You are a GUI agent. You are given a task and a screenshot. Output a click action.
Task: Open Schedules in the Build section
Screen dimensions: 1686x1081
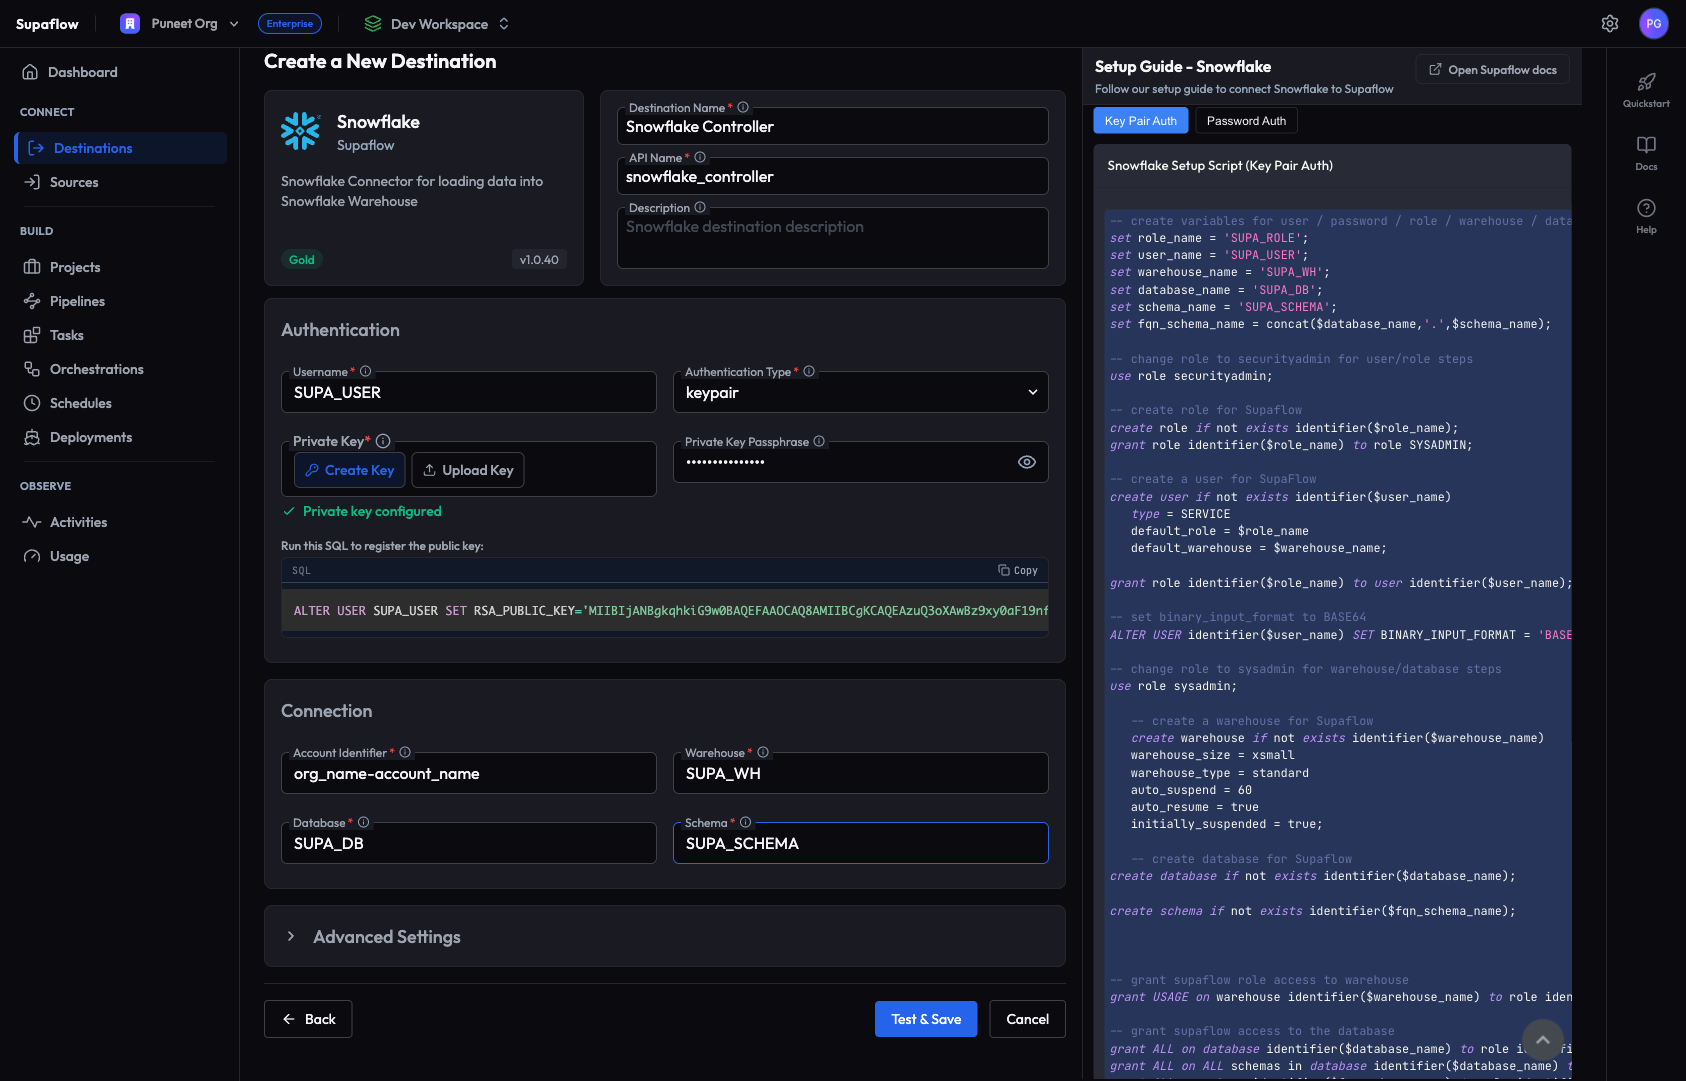coord(79,403)
